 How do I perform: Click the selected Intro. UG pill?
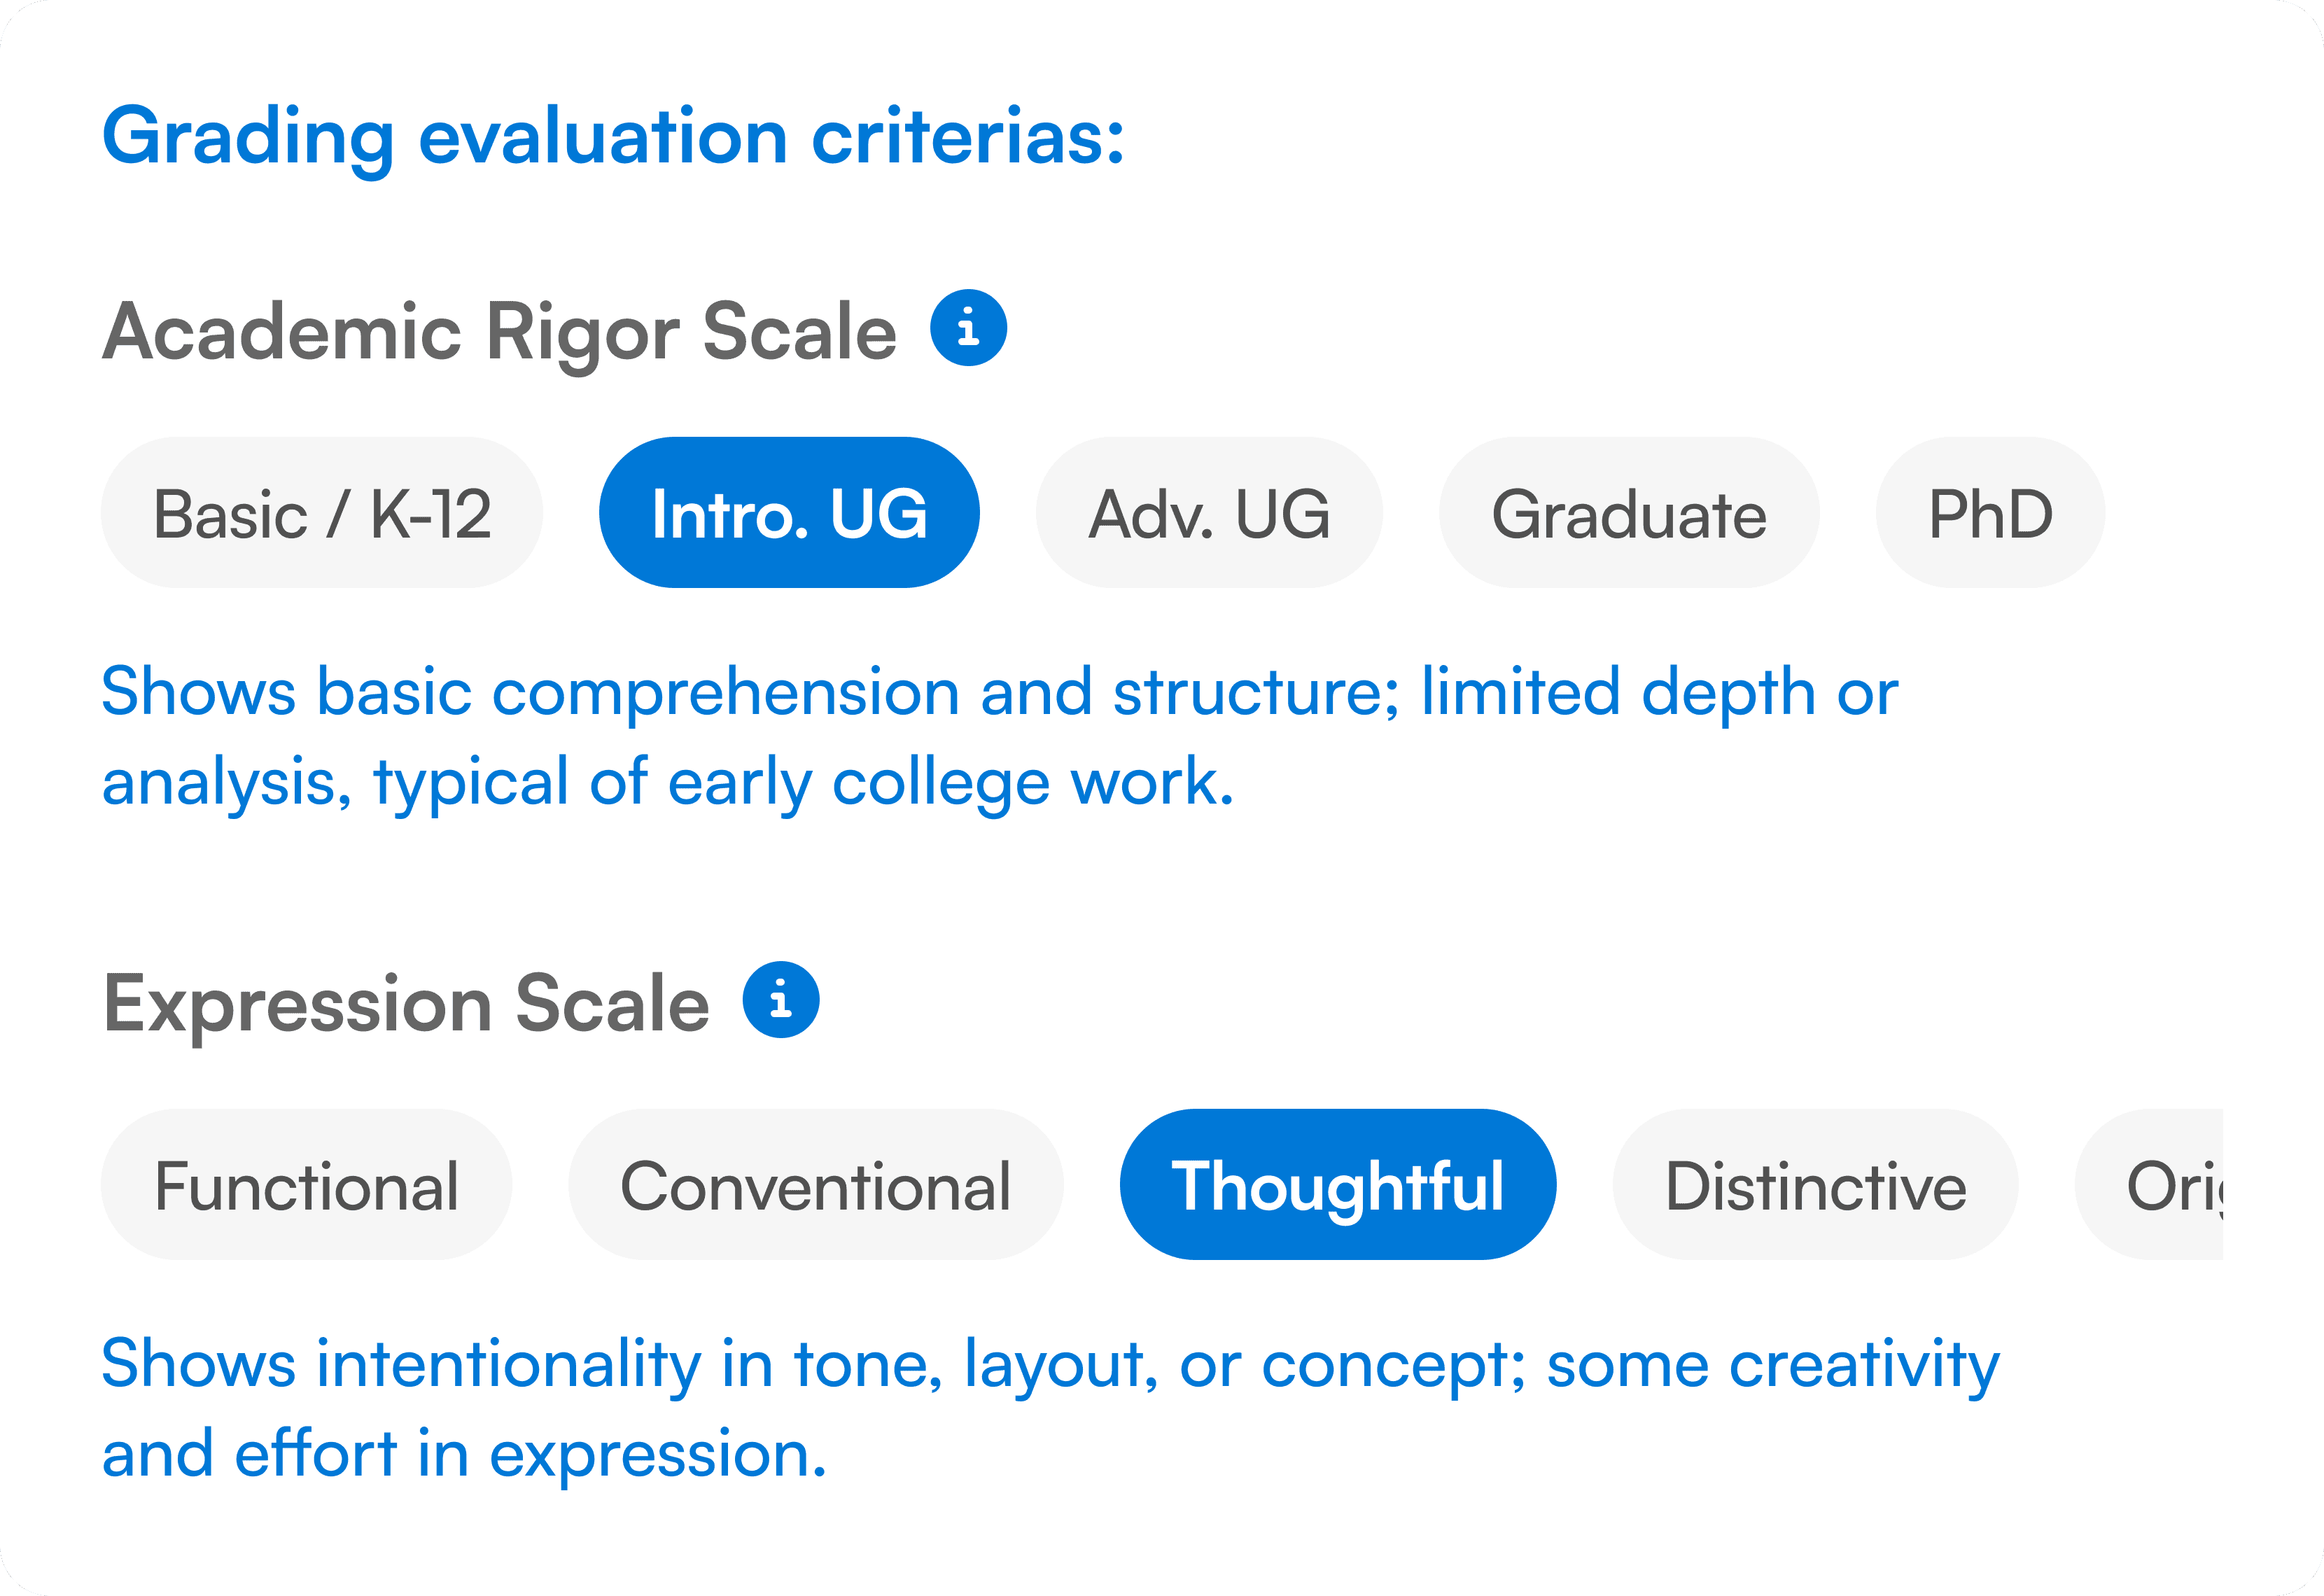pyautogui.click(x=789, y=513)
